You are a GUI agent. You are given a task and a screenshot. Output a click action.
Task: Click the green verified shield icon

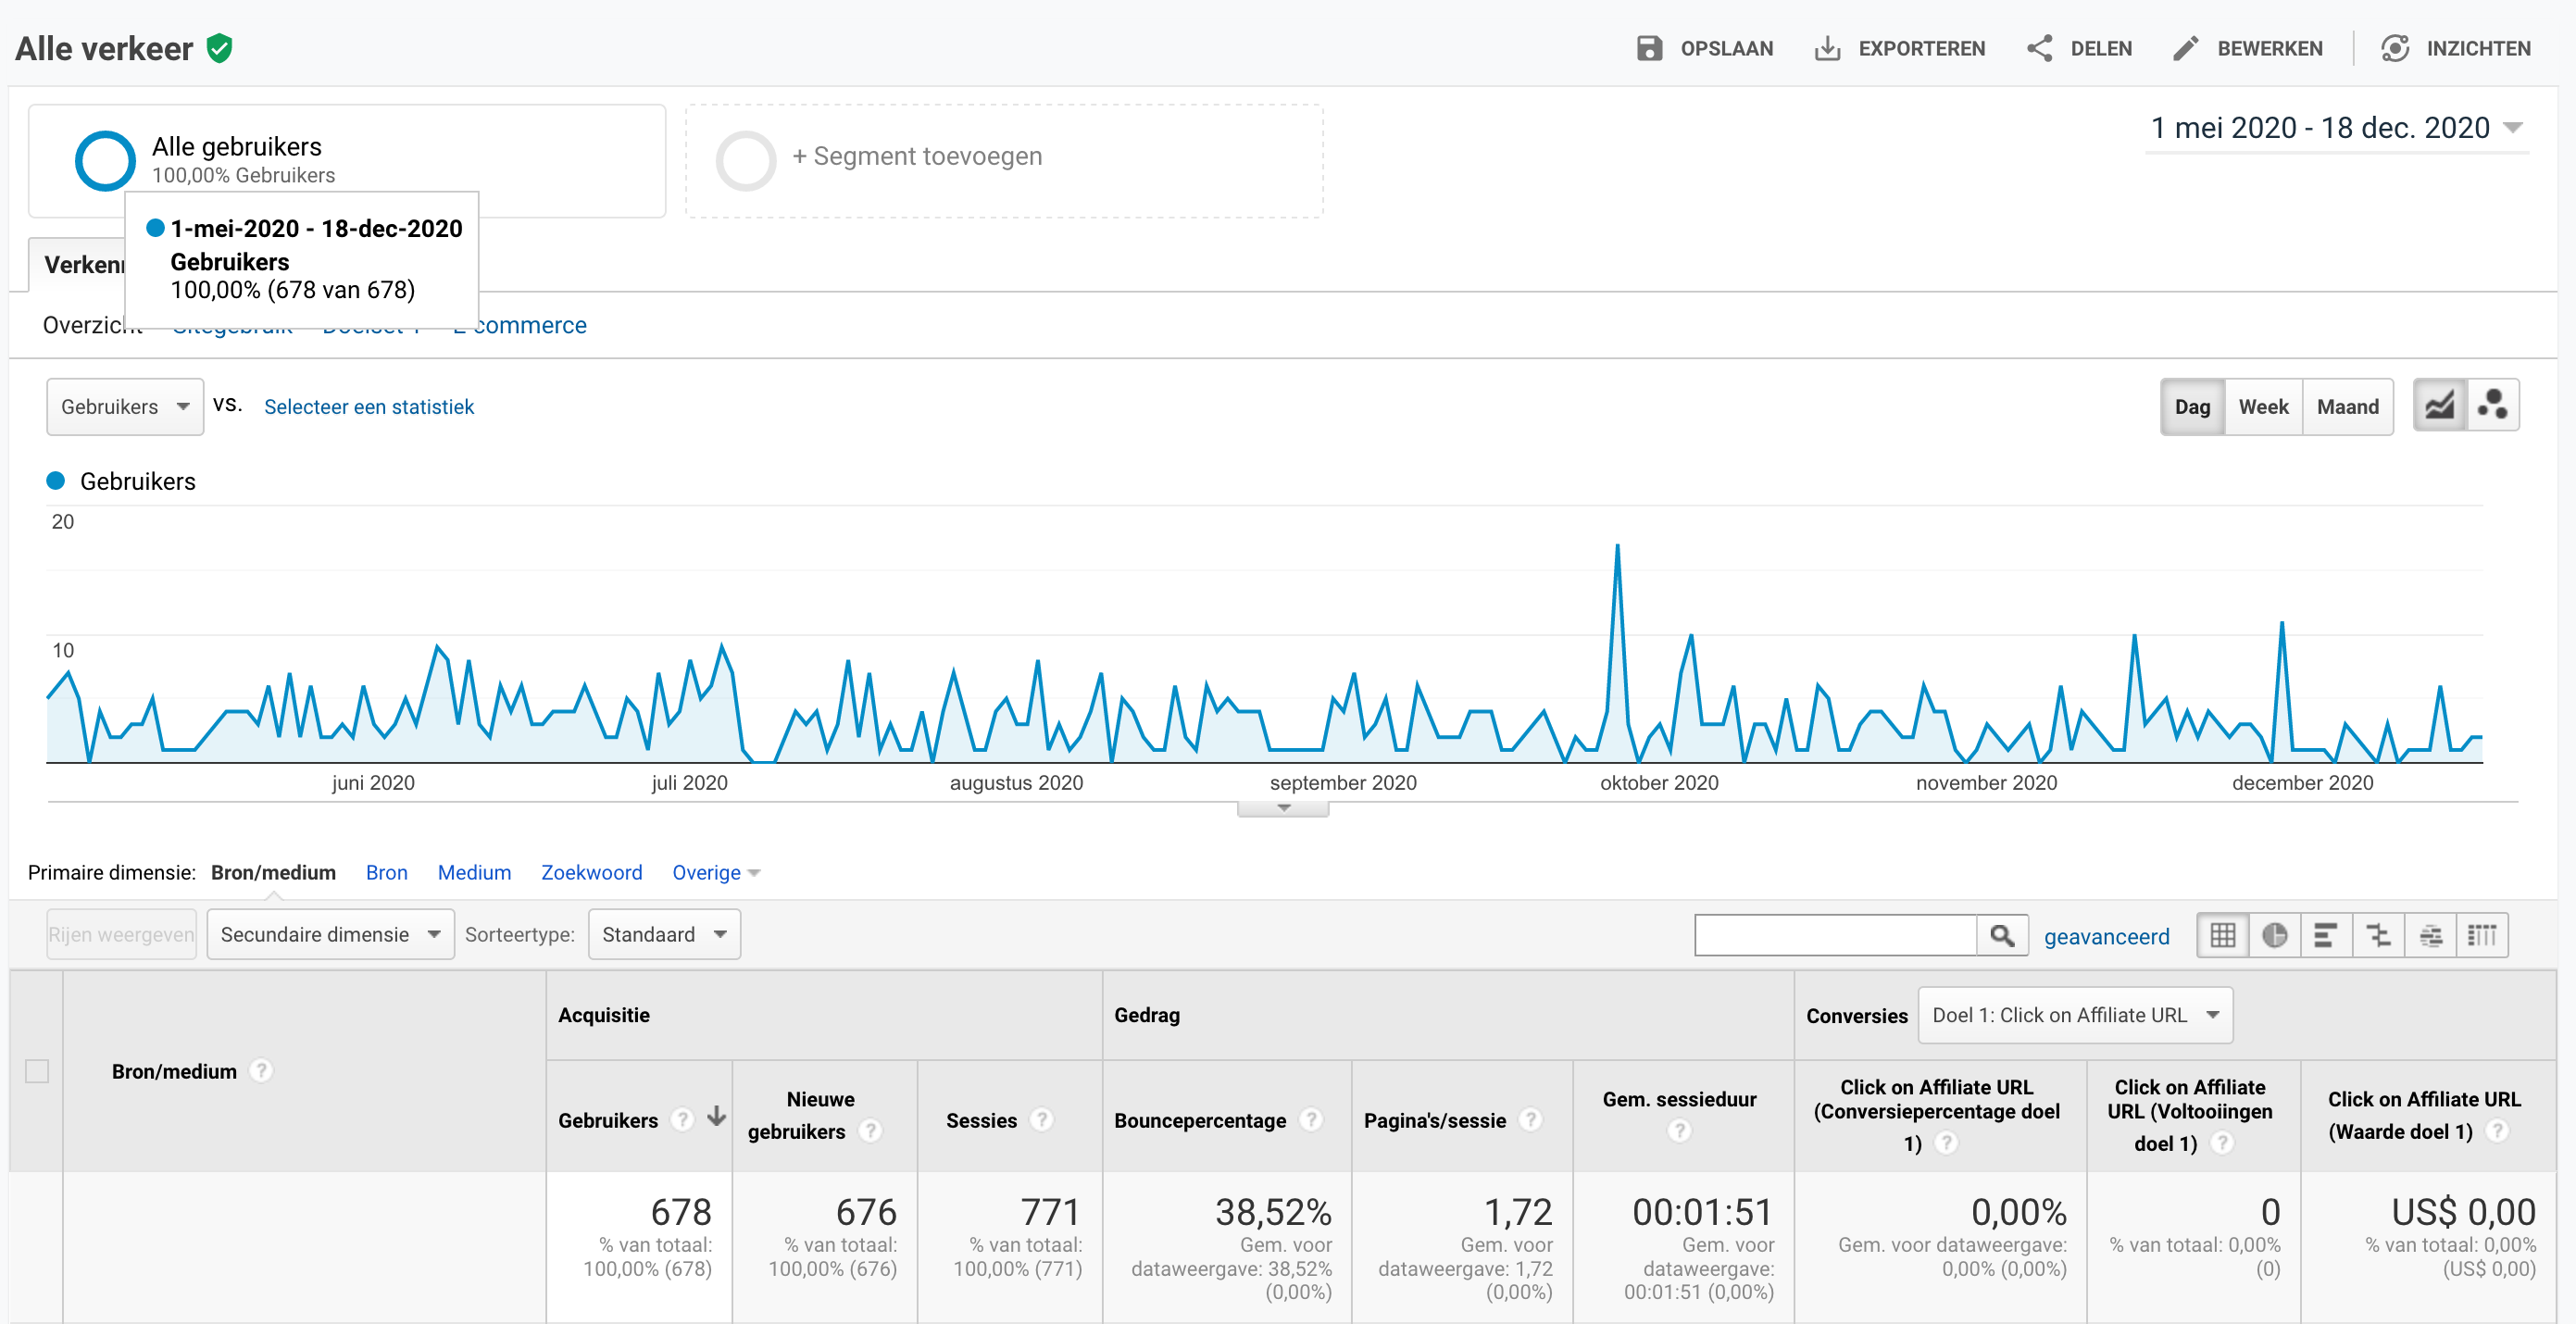coord(219,47)
